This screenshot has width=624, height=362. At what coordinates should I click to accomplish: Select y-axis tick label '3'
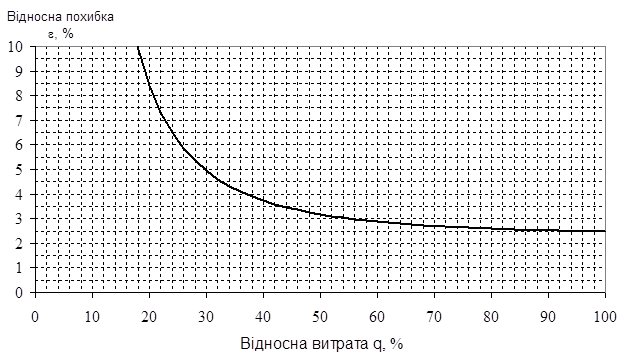19,219
